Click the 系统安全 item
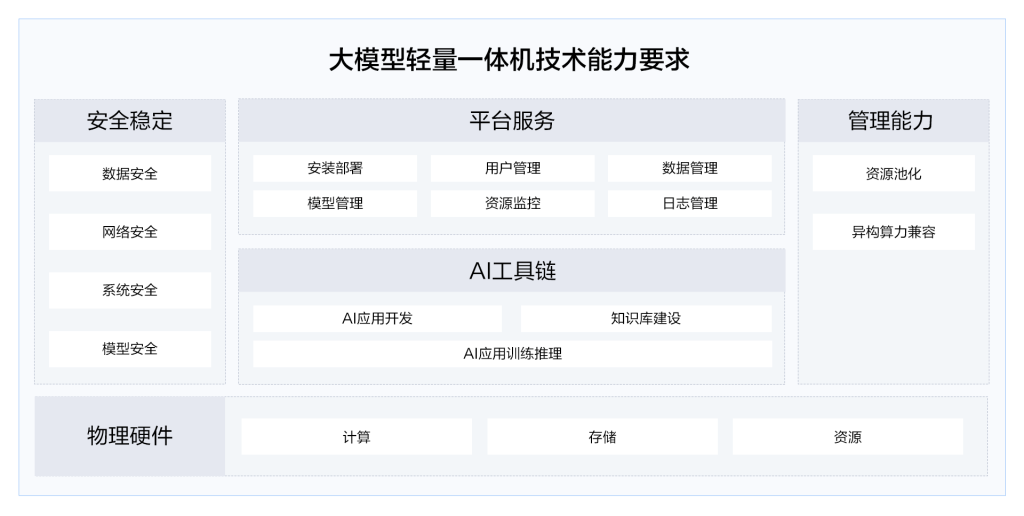The image size is (1024, 516). point(130,290)
